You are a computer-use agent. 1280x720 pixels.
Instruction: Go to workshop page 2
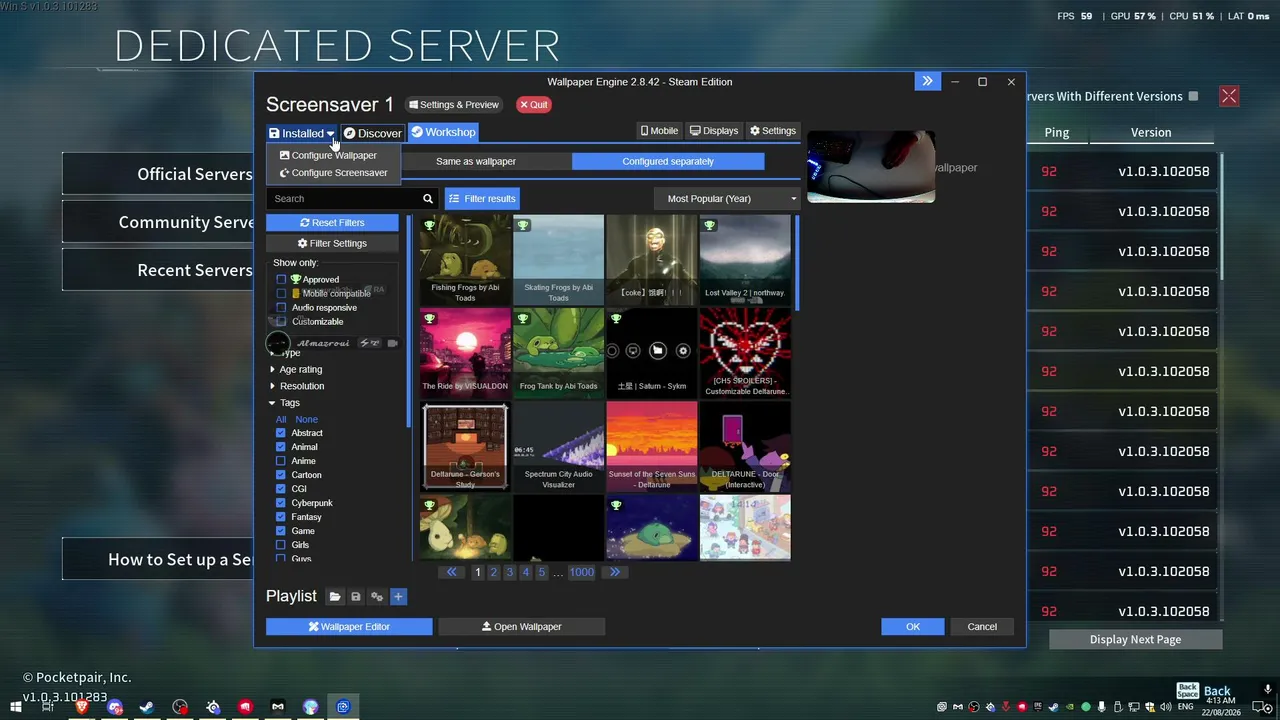point(493,572)
